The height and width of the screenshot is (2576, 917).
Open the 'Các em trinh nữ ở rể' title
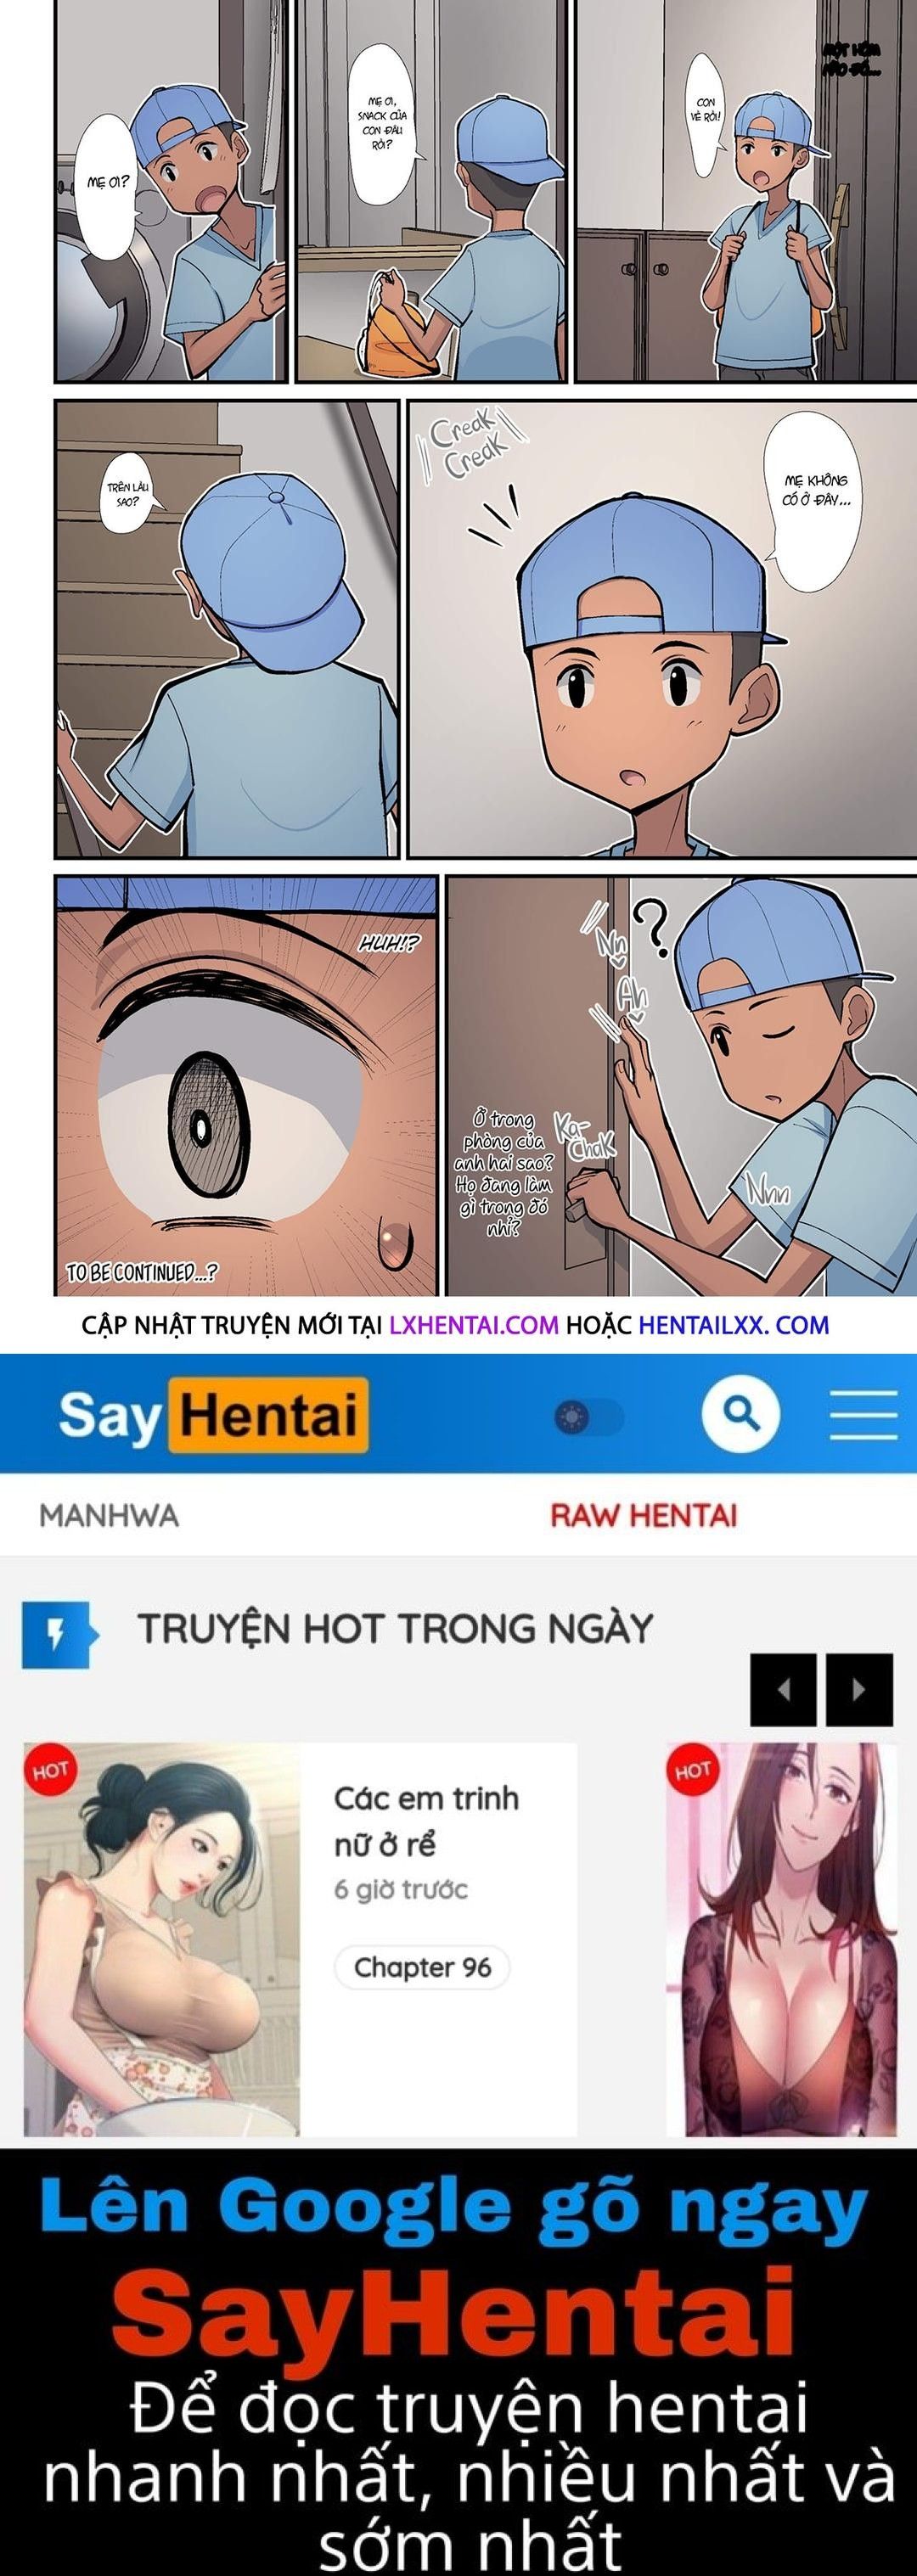click(x=426, y=1821)
